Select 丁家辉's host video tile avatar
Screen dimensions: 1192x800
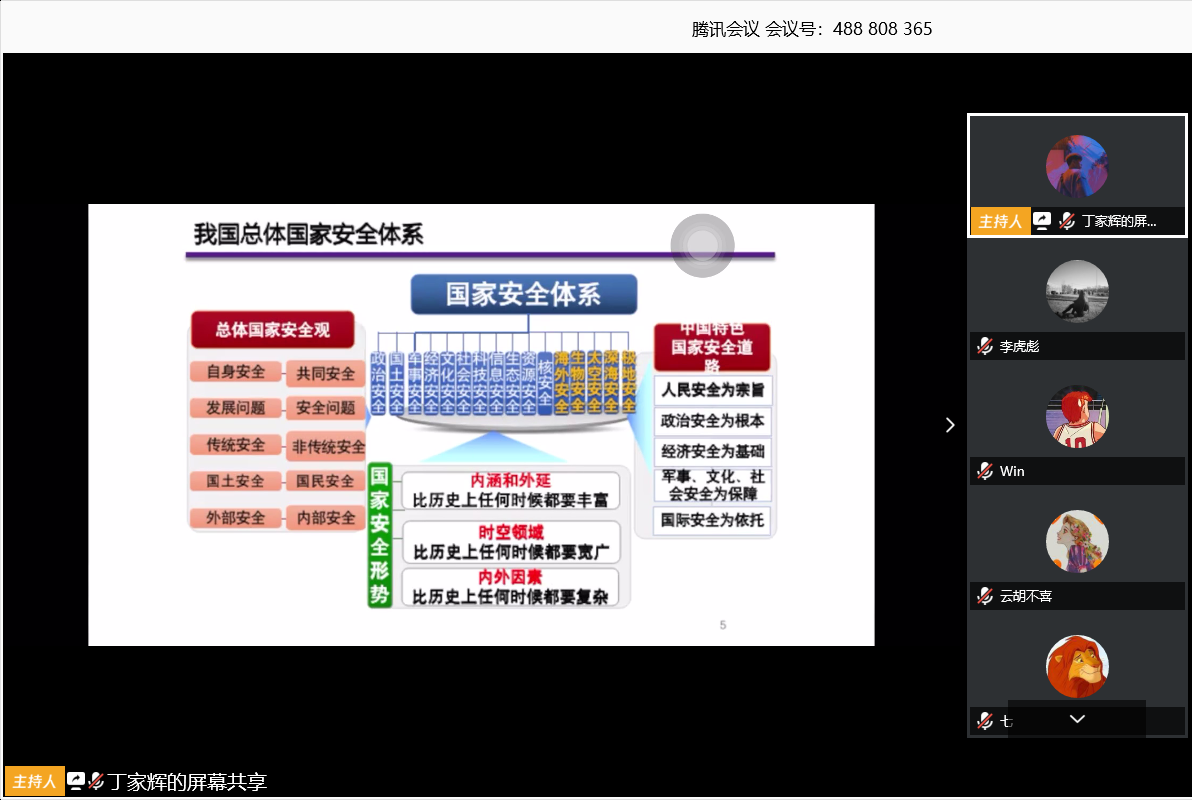coord(1077,166)
